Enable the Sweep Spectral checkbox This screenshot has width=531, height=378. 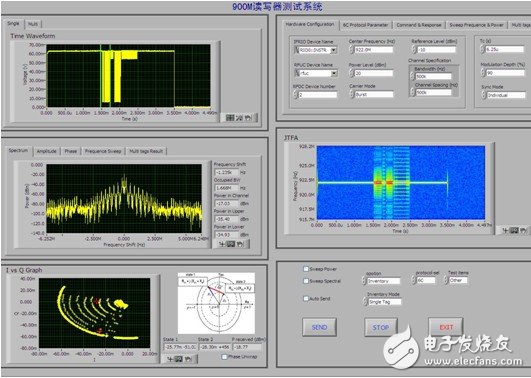(306, 281)
